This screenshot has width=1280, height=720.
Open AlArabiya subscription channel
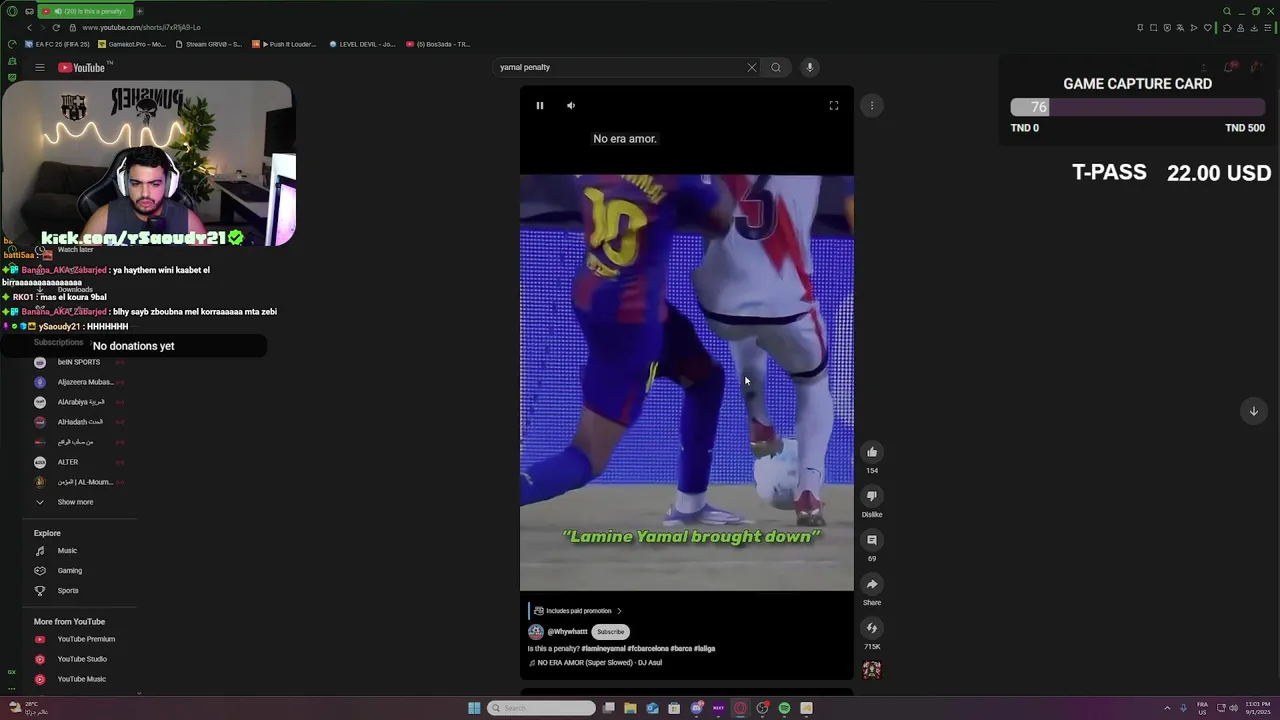click(x=79, y=402)
